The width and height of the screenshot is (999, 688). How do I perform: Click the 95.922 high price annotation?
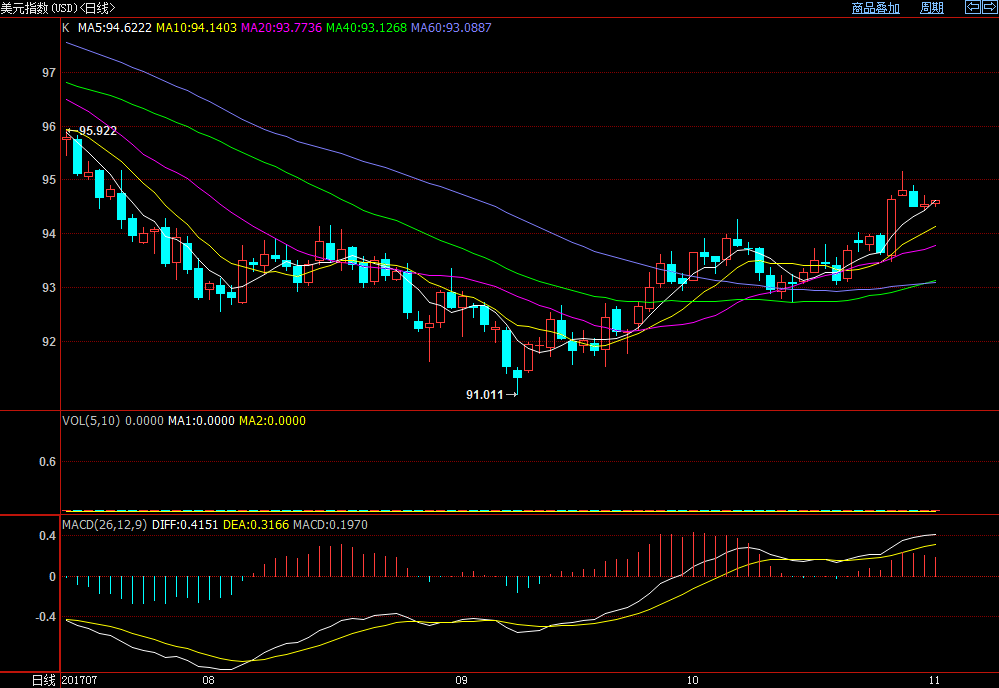(x=97, y=131)
